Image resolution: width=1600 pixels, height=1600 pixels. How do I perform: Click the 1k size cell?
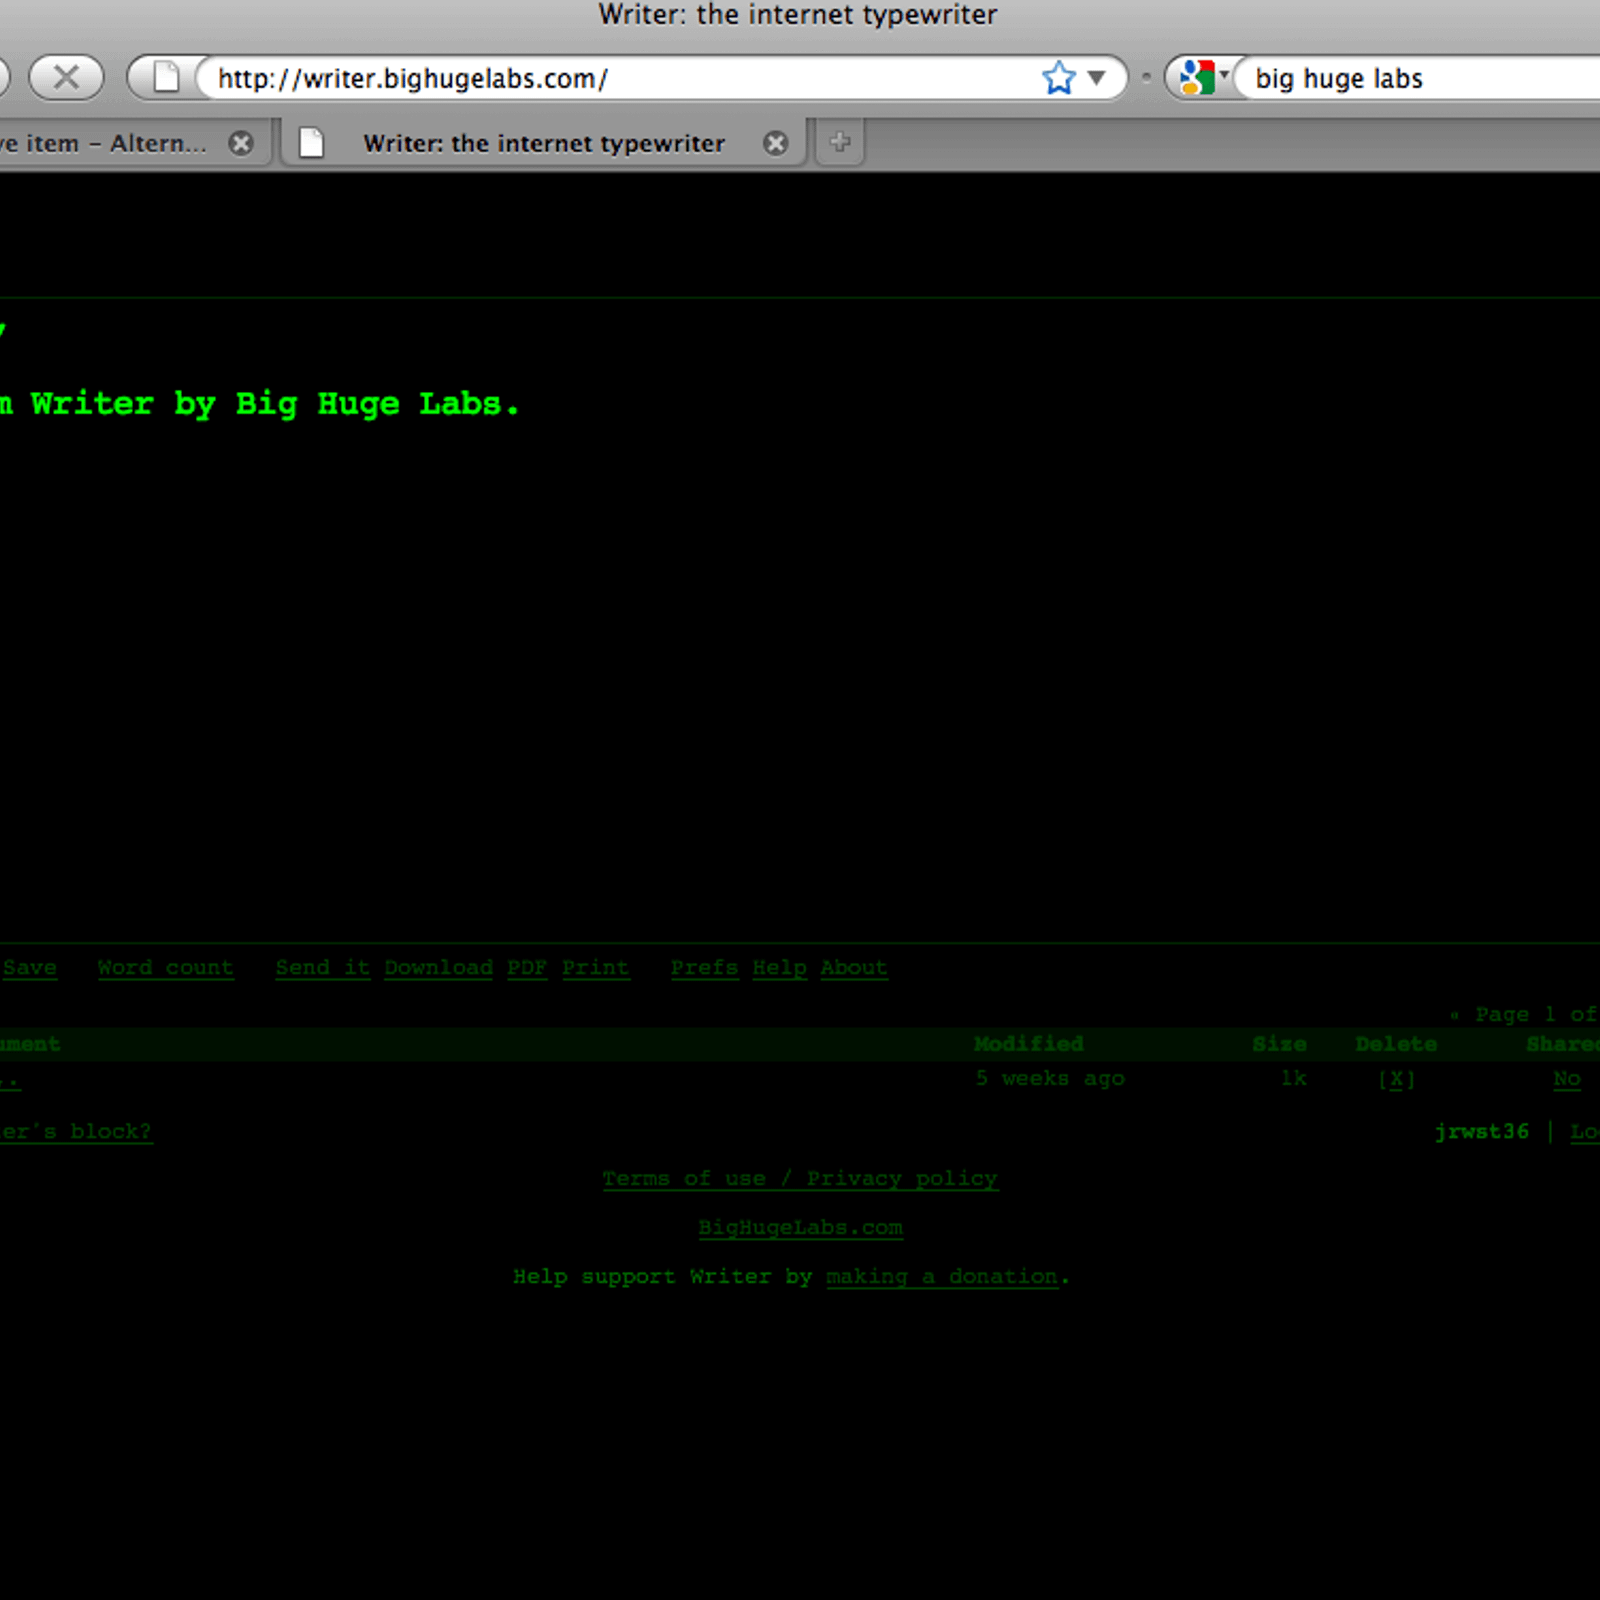click(1293, 1078)
